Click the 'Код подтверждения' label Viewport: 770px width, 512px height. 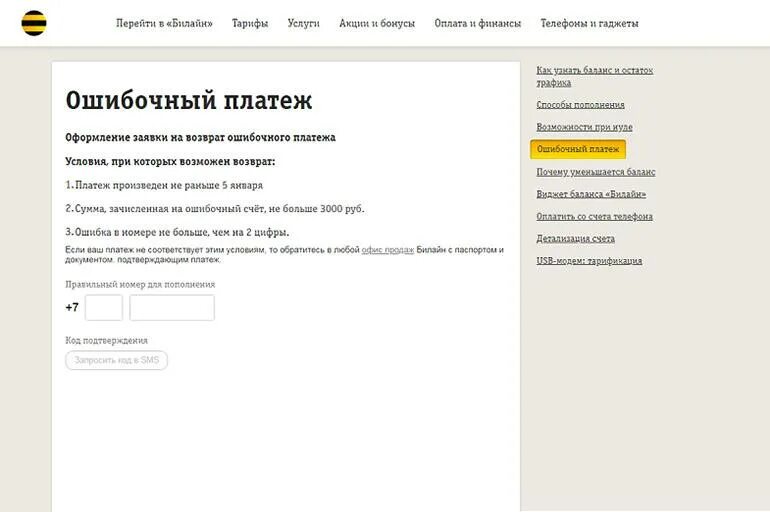point(107,340)
